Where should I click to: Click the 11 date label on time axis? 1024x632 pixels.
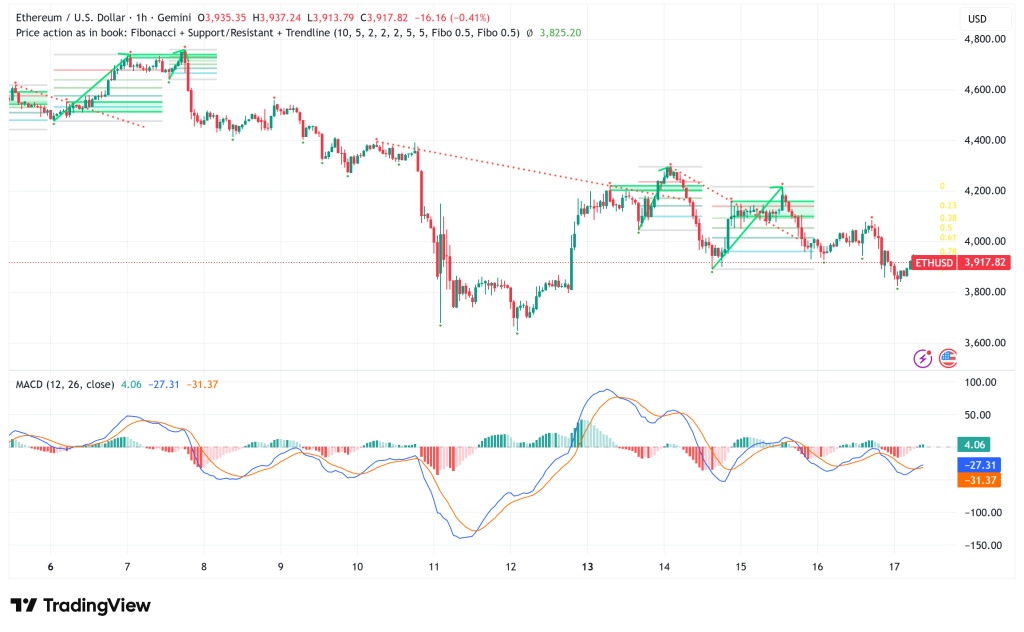pos(434,567)
